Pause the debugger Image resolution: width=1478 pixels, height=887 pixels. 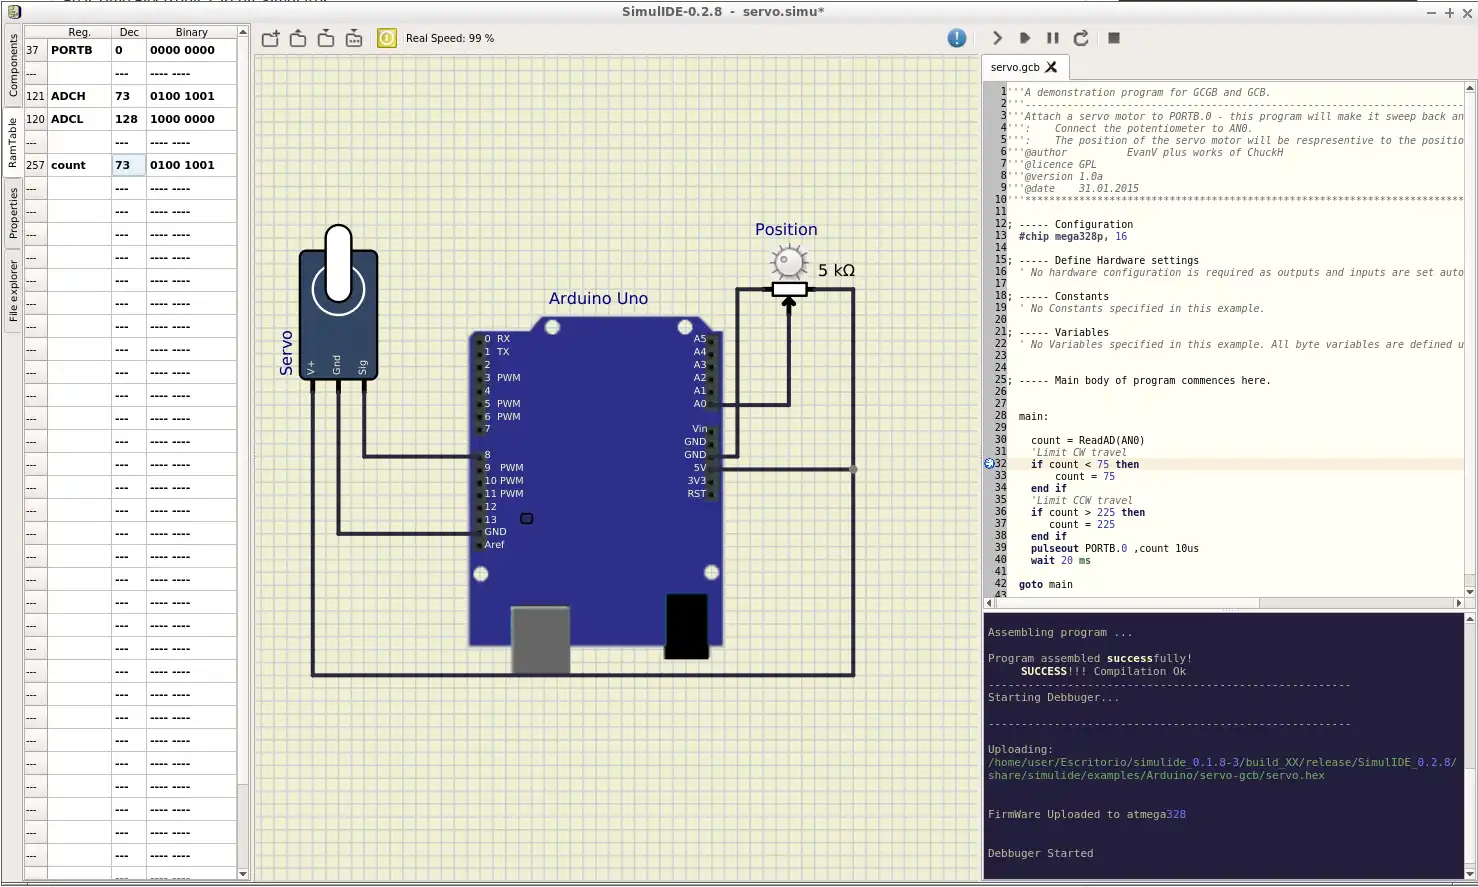(1053, 38)
